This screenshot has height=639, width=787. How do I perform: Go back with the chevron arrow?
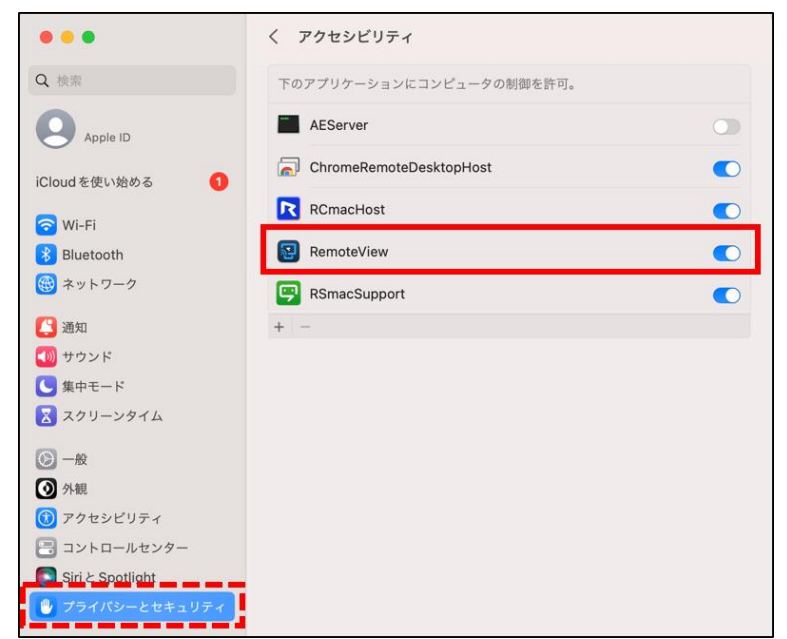click(x=274, y=37)
